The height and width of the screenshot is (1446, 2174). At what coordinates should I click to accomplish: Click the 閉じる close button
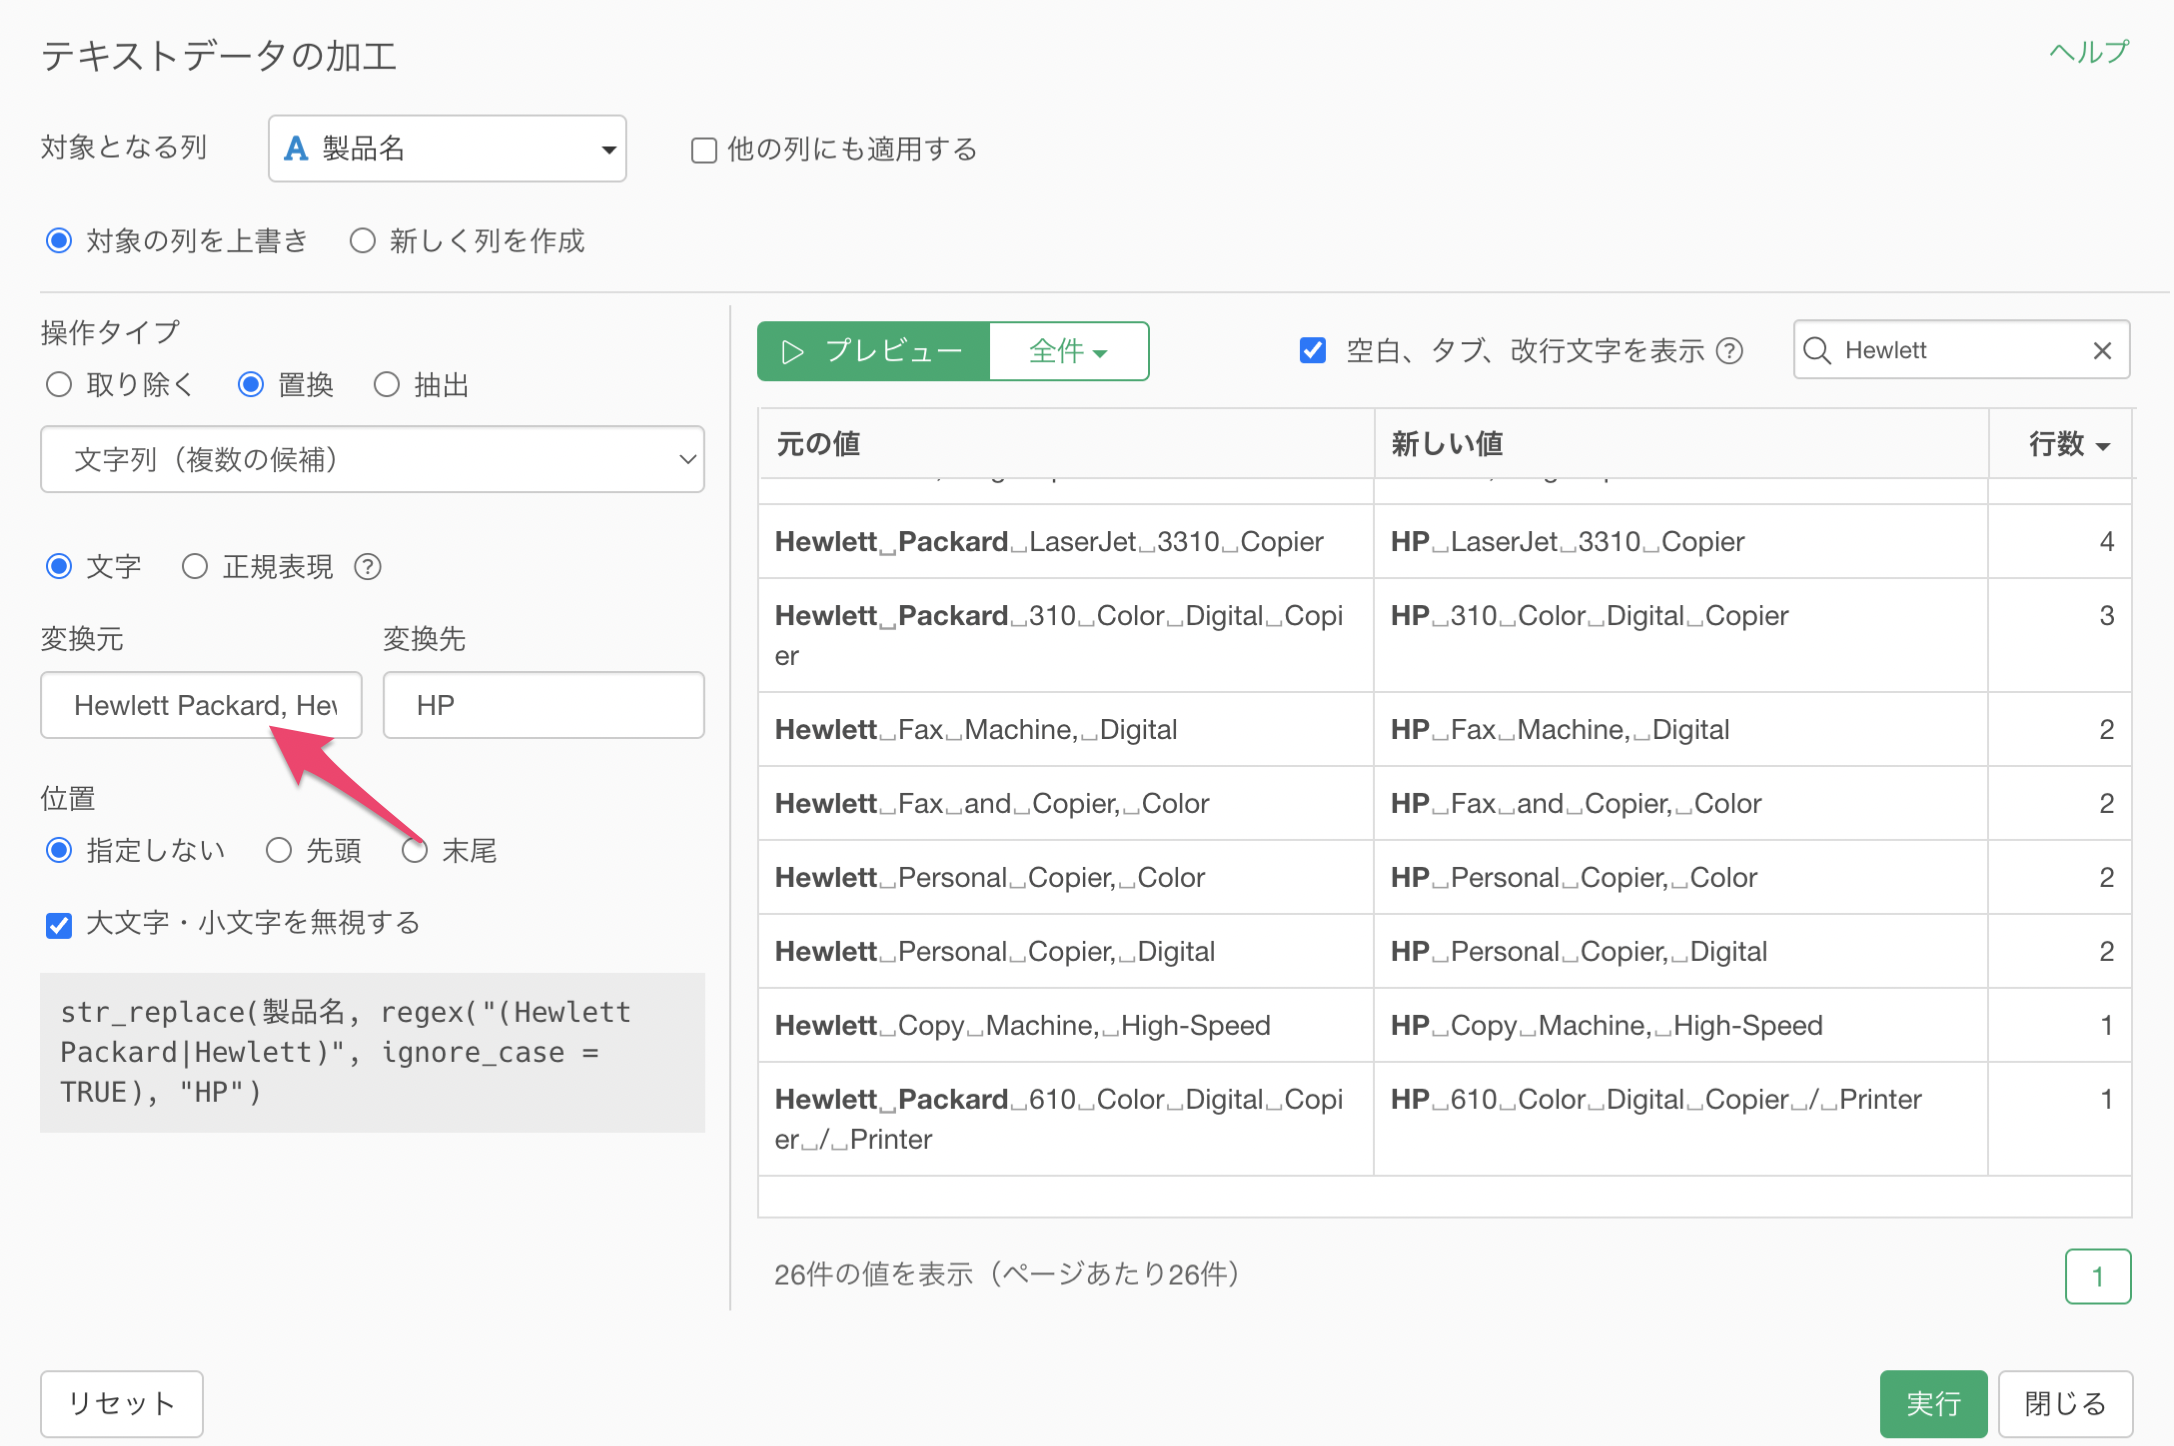pyautogui.click(x=2065, y=1404)
